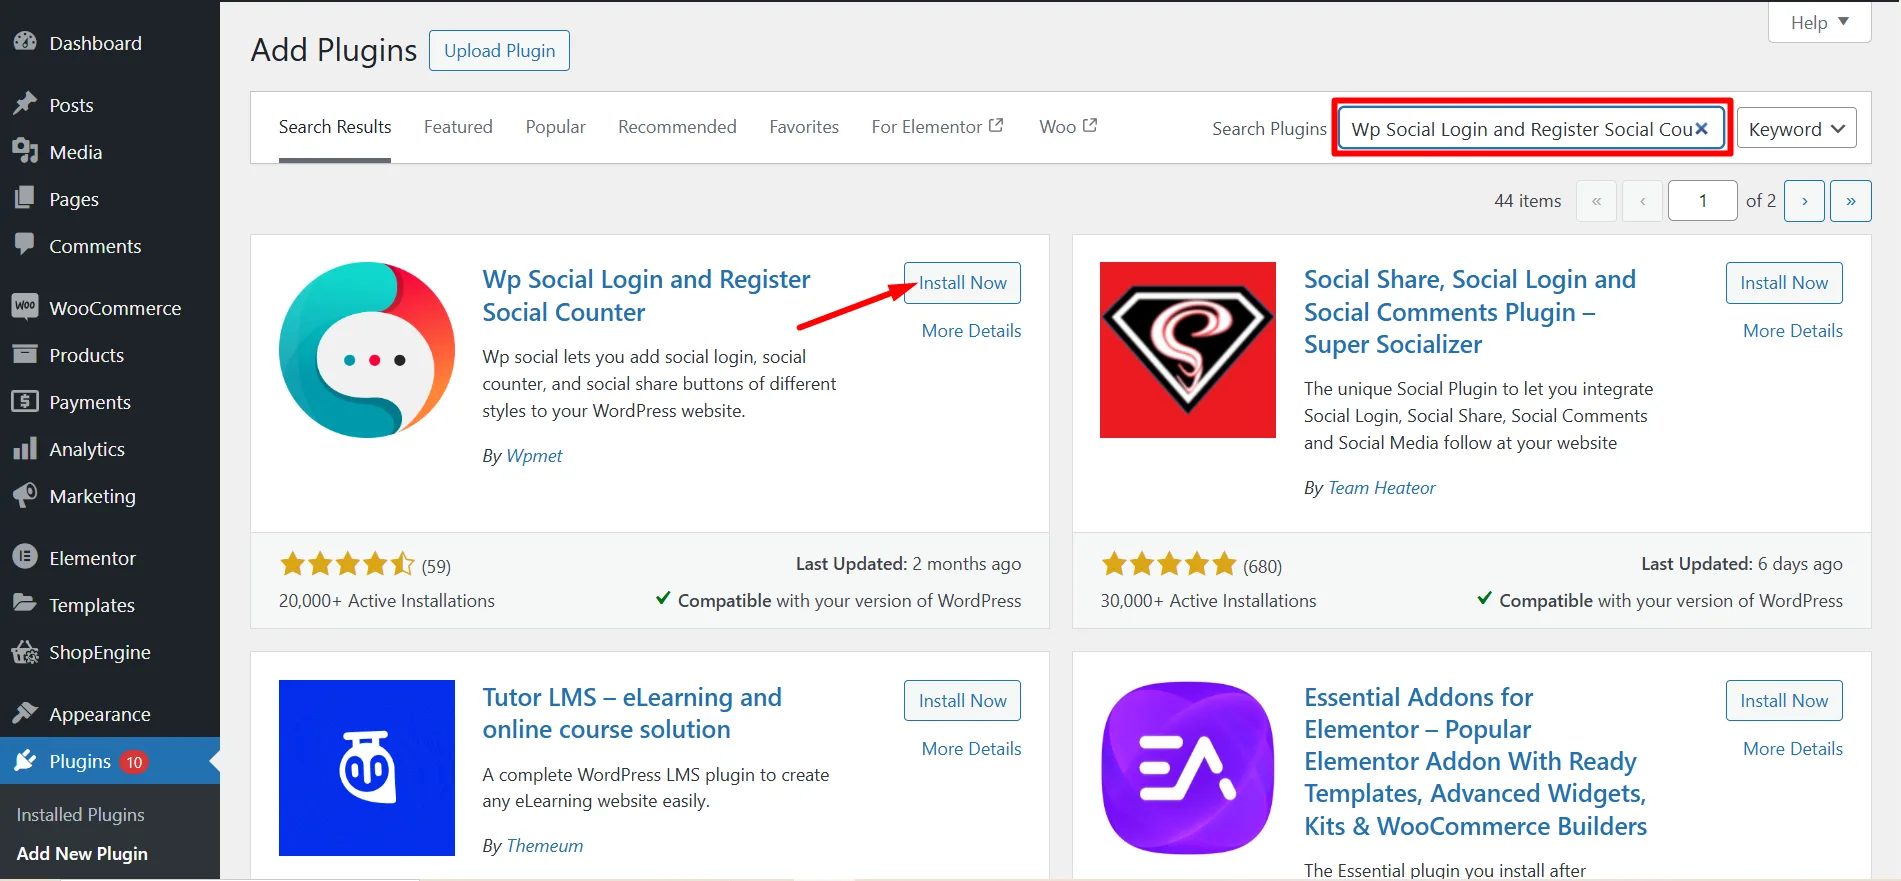1901x881 pixels.
Task: Click the Posts pin icon
Action: [25, 104]
